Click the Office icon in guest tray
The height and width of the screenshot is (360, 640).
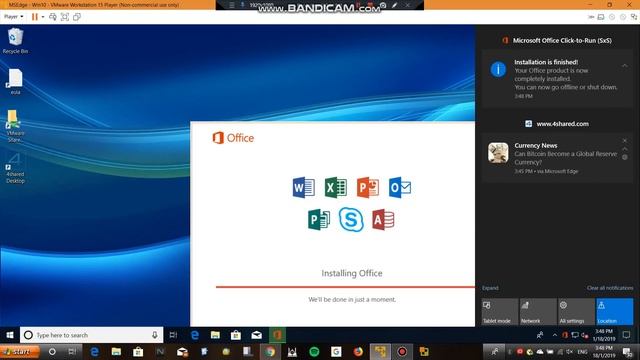[x=565, y=335]
